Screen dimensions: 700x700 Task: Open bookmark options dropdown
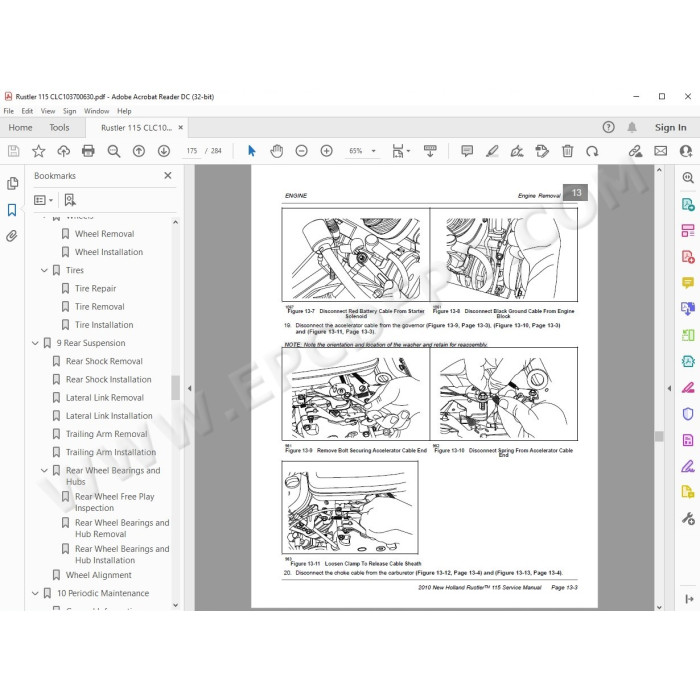pyautogui.click(x=43, y=200)
